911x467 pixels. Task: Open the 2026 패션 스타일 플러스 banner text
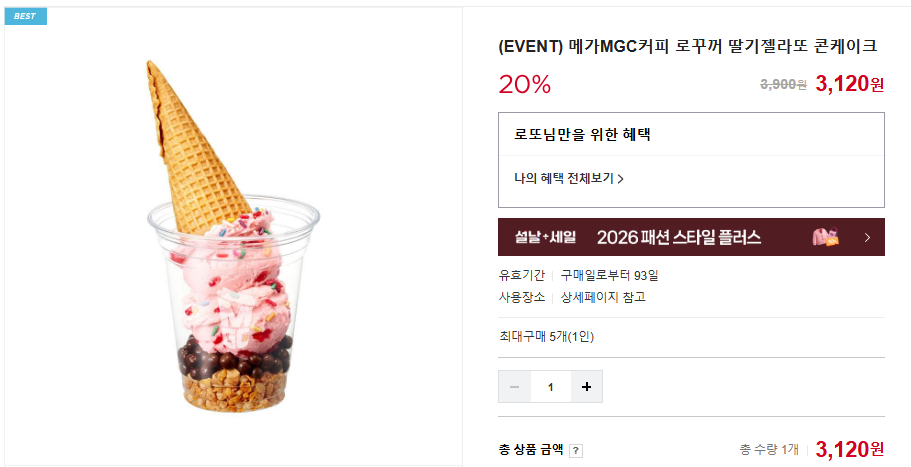pyautogui.click(x=679, y=238)
